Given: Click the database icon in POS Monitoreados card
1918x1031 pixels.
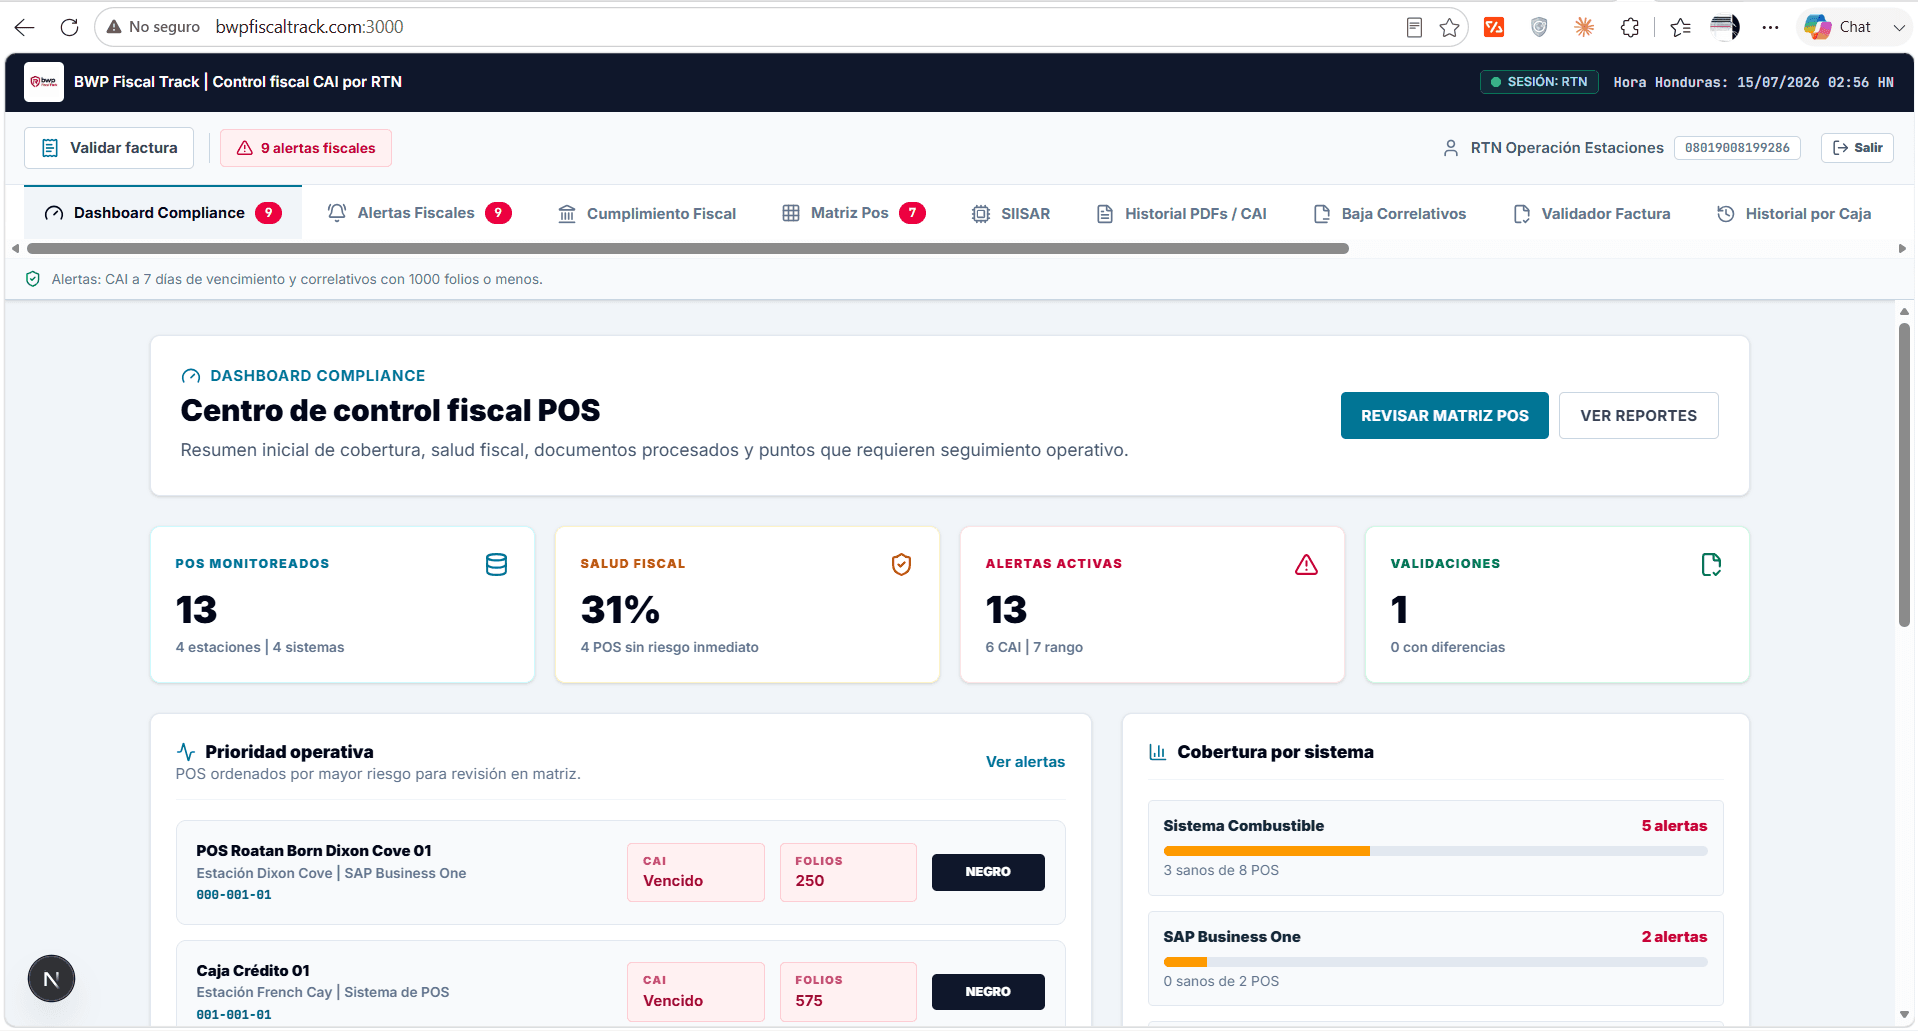Looking at the screenshot, I should point(496,565).
